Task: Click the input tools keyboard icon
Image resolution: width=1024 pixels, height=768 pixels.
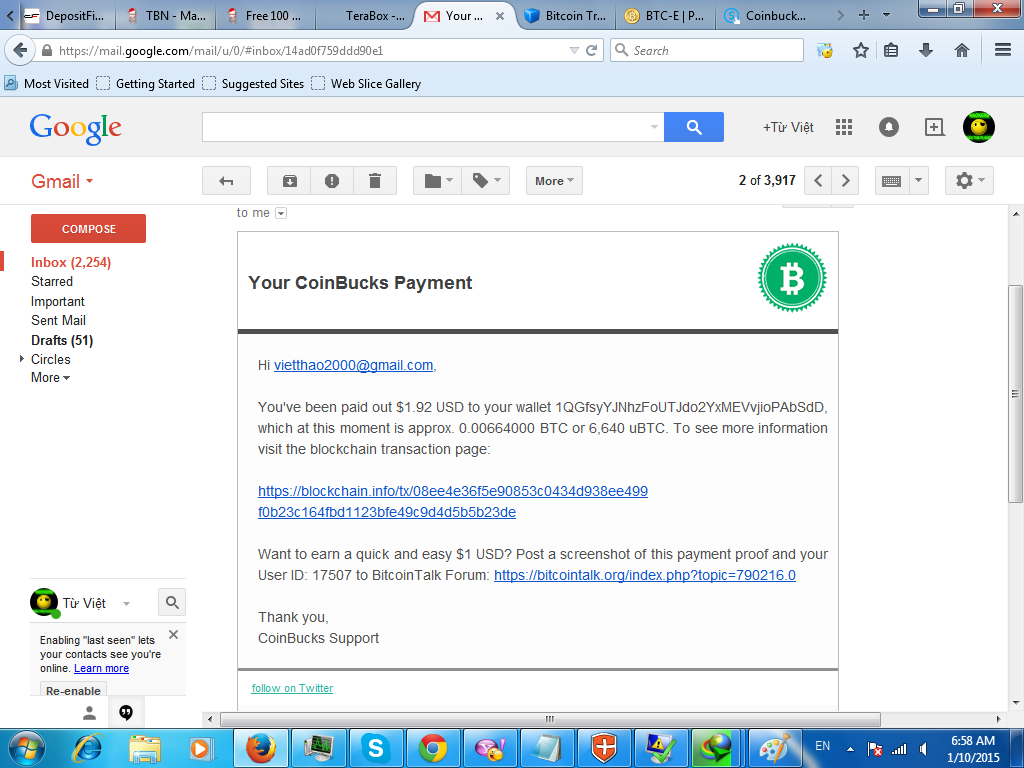Action: coord(891,181)
